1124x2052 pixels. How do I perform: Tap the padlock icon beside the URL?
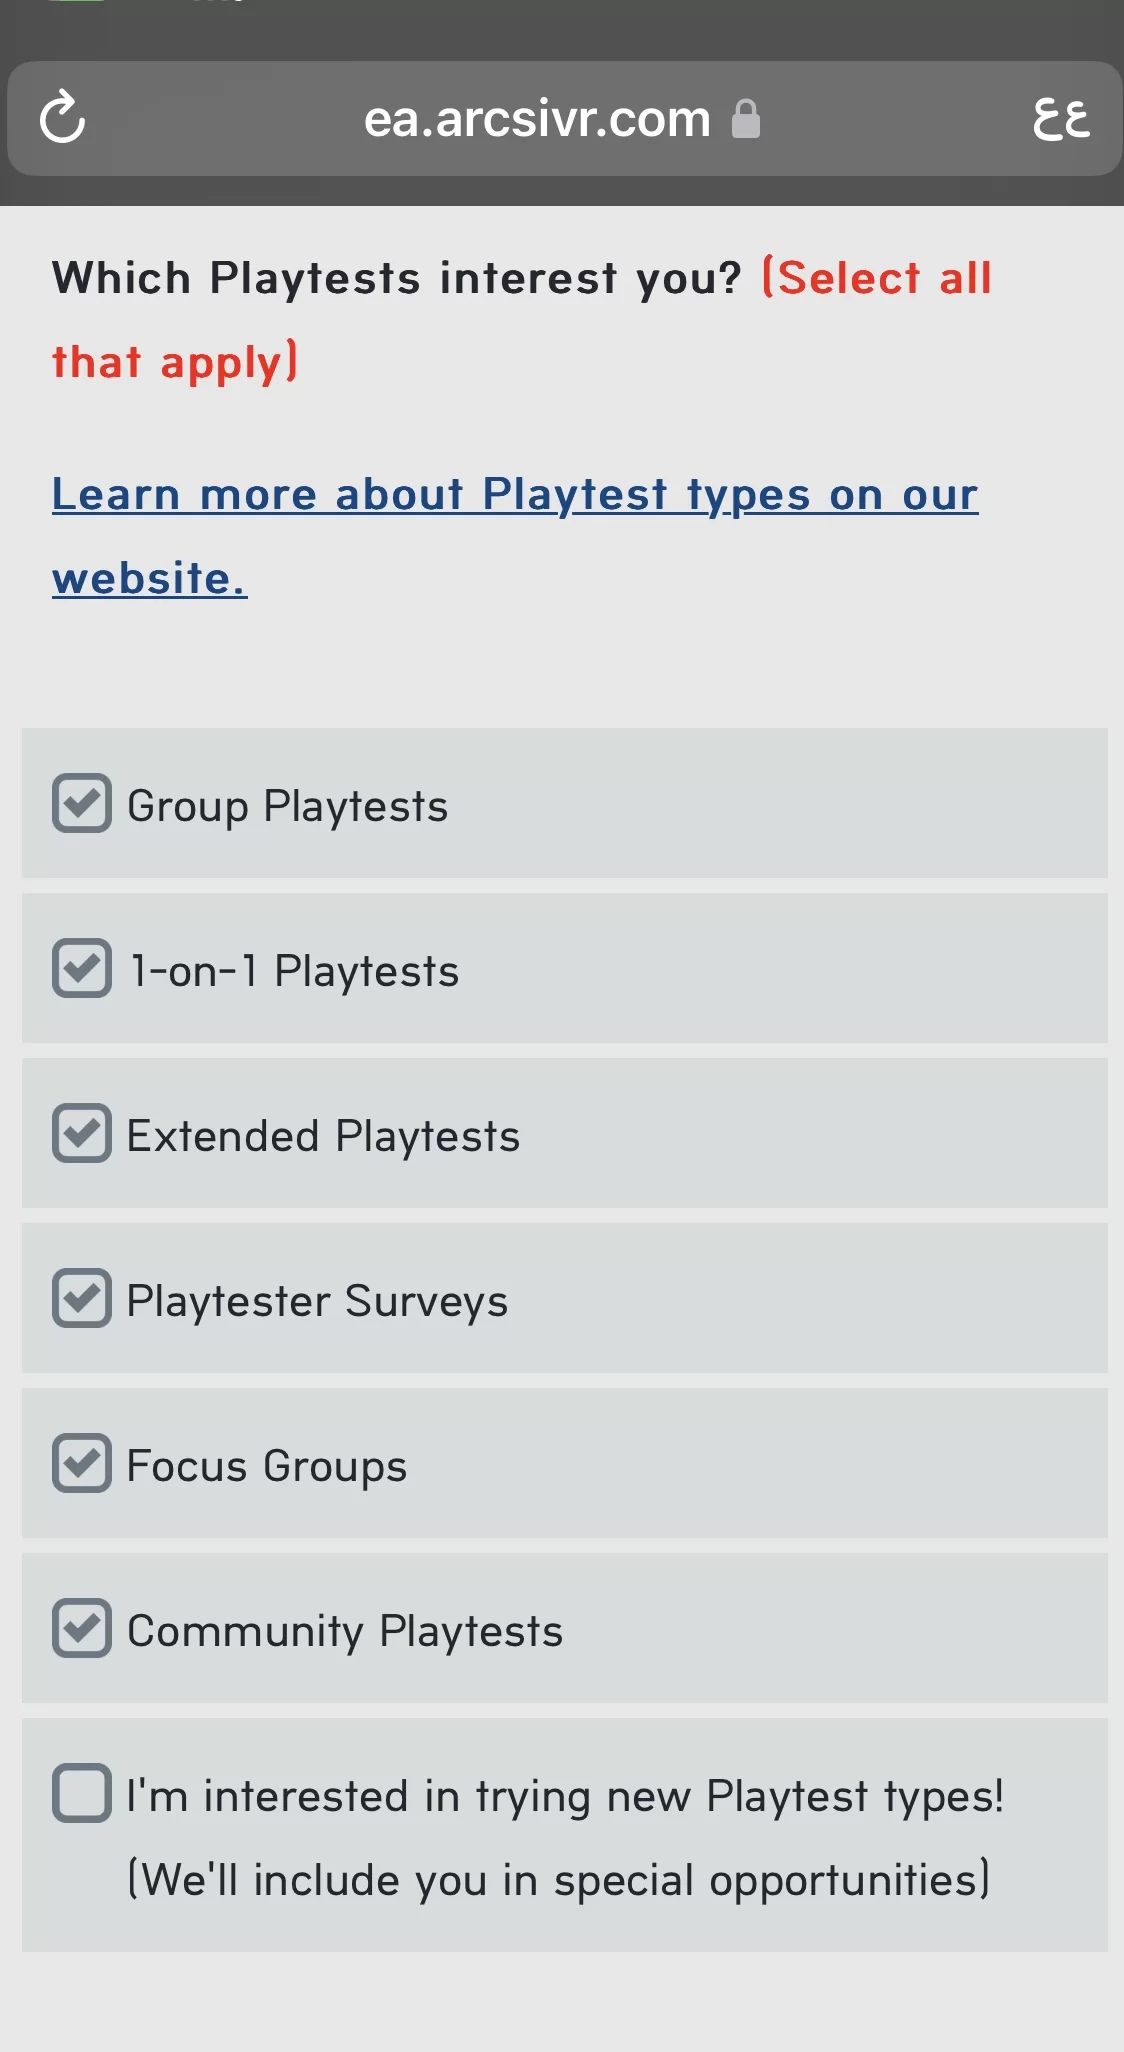(746, 119)
